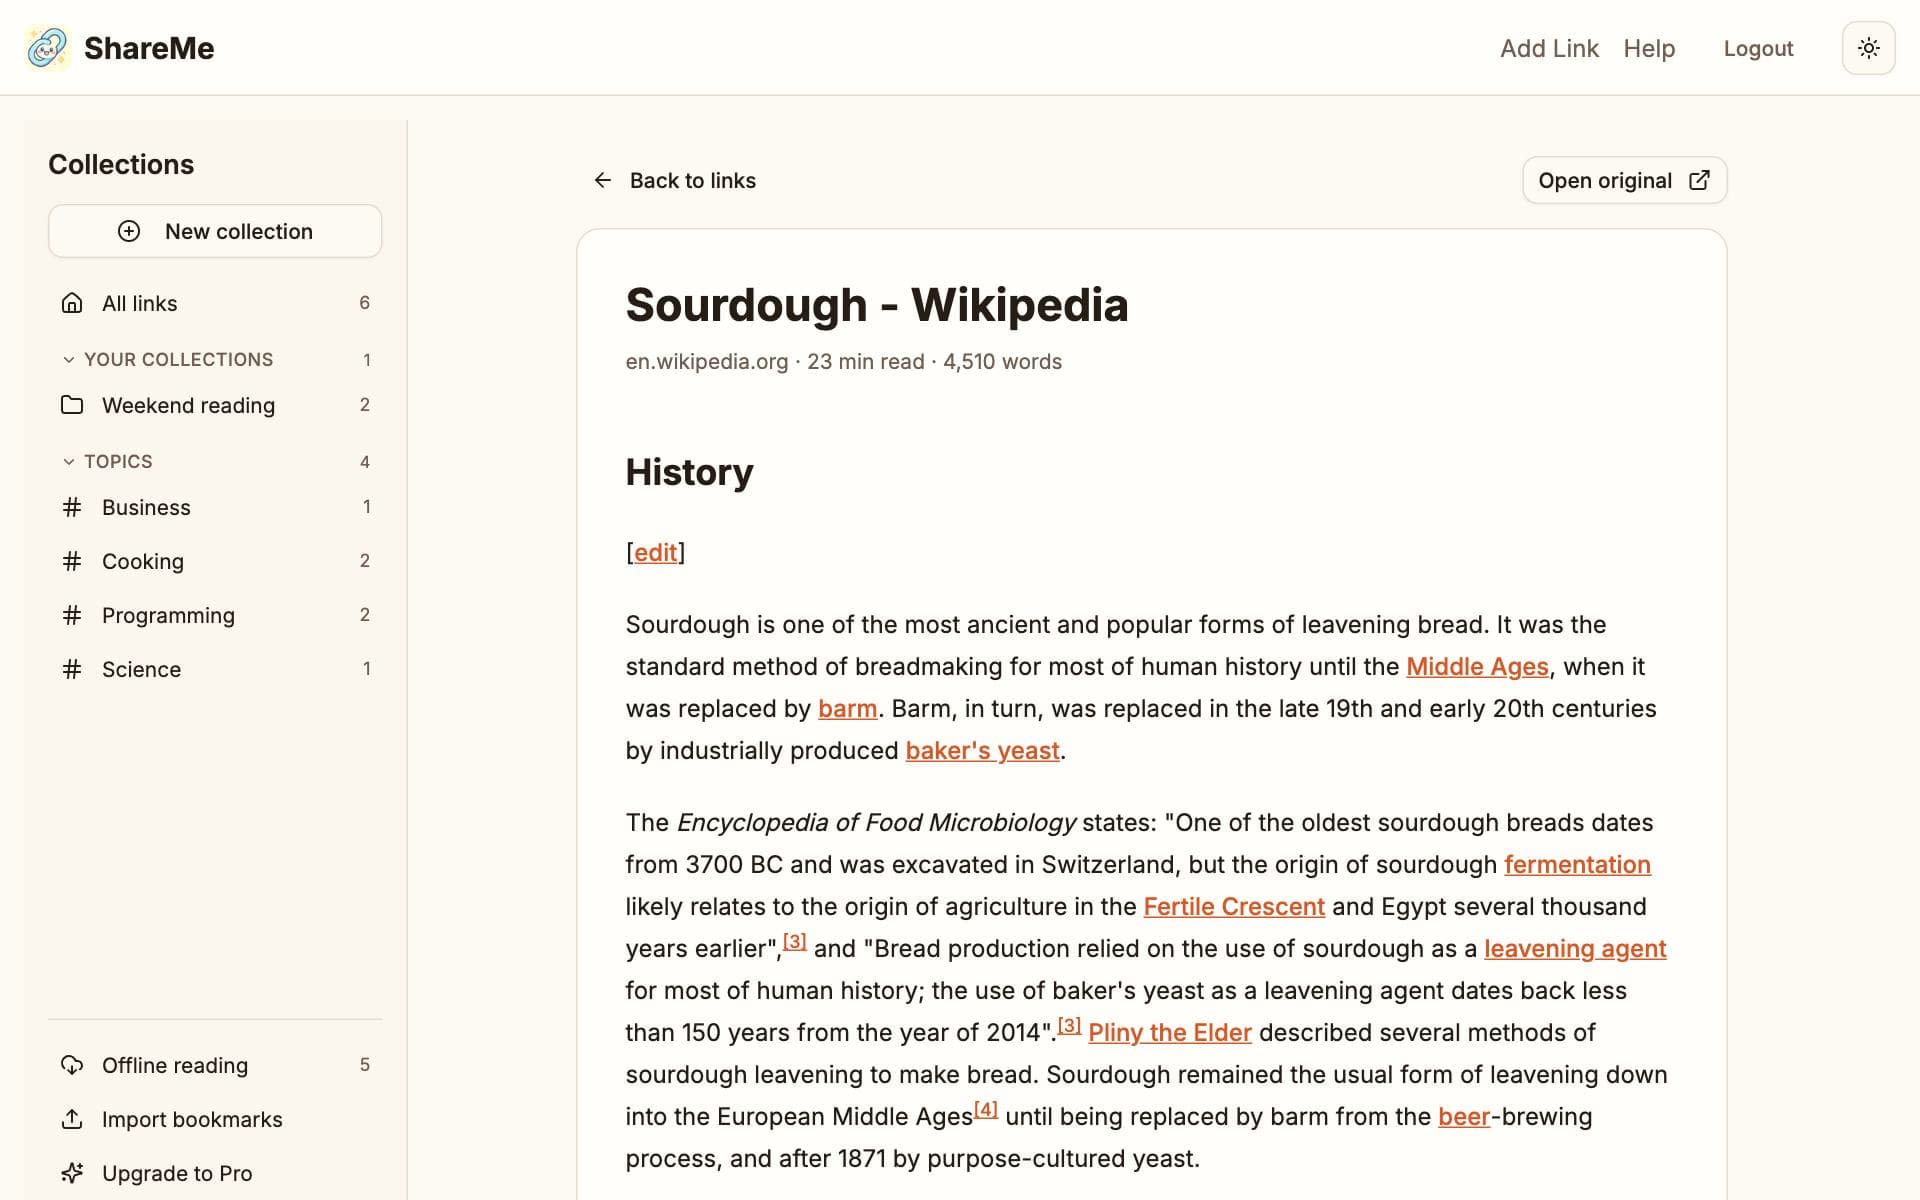Open Add Link in the top navigation
Screen dimensions: 1920x1200
click(1549, 48)
